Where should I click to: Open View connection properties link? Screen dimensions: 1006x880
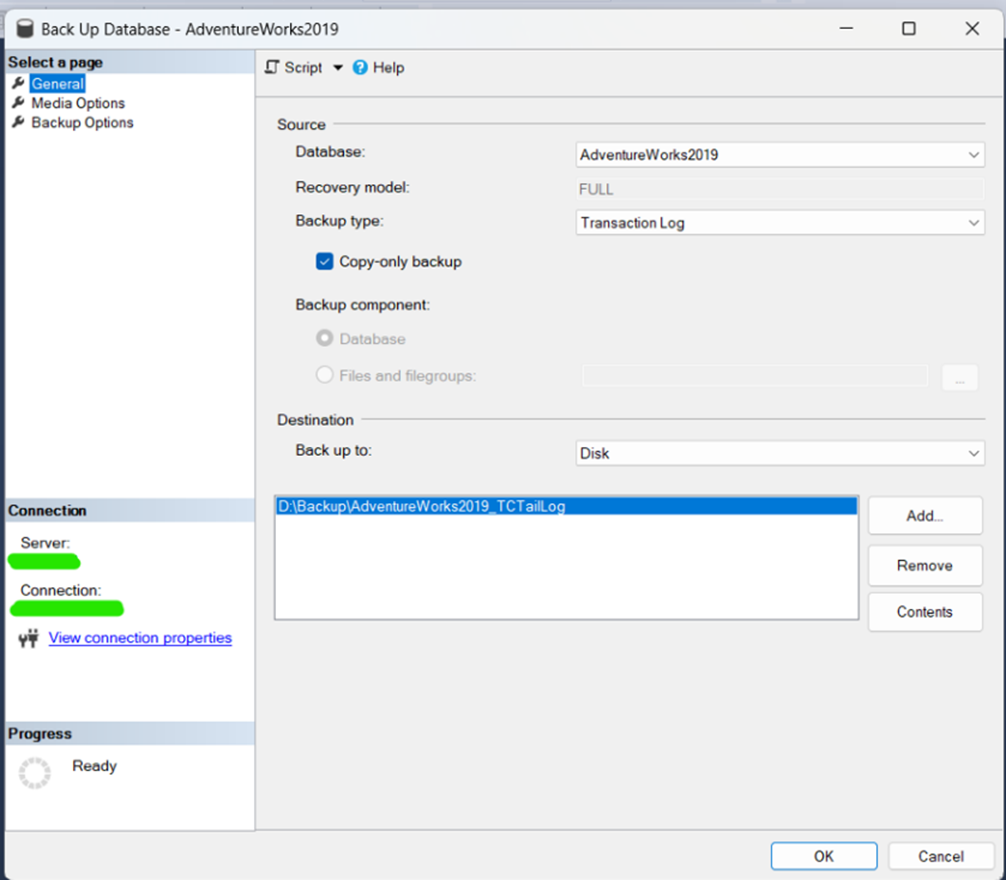click(140, 638)
